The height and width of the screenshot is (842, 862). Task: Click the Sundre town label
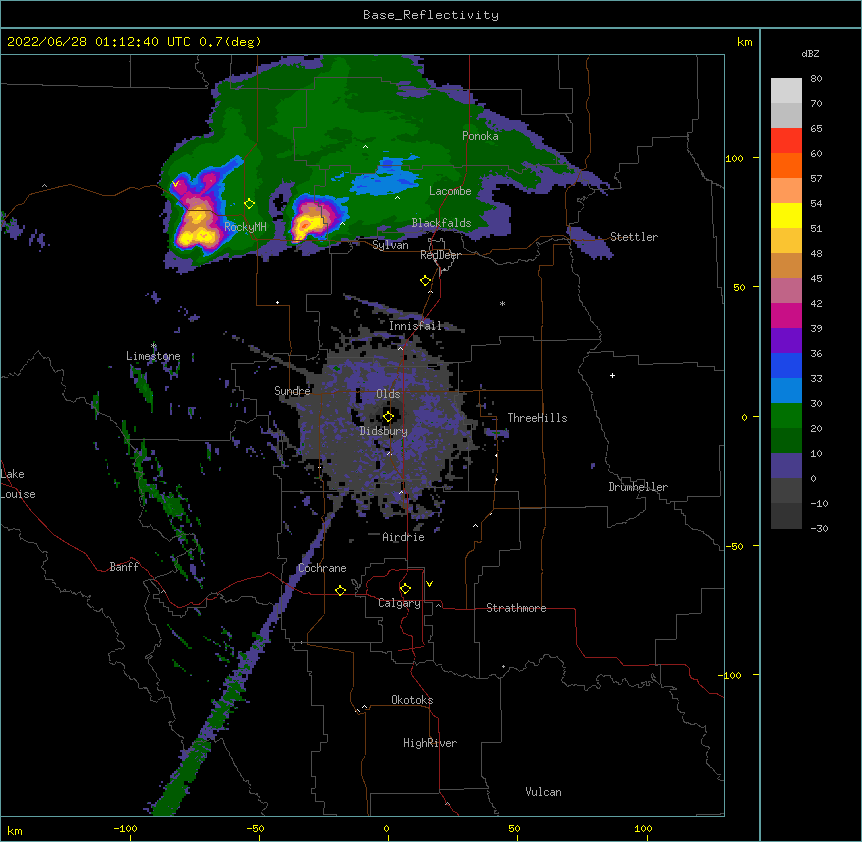(292, 391)
